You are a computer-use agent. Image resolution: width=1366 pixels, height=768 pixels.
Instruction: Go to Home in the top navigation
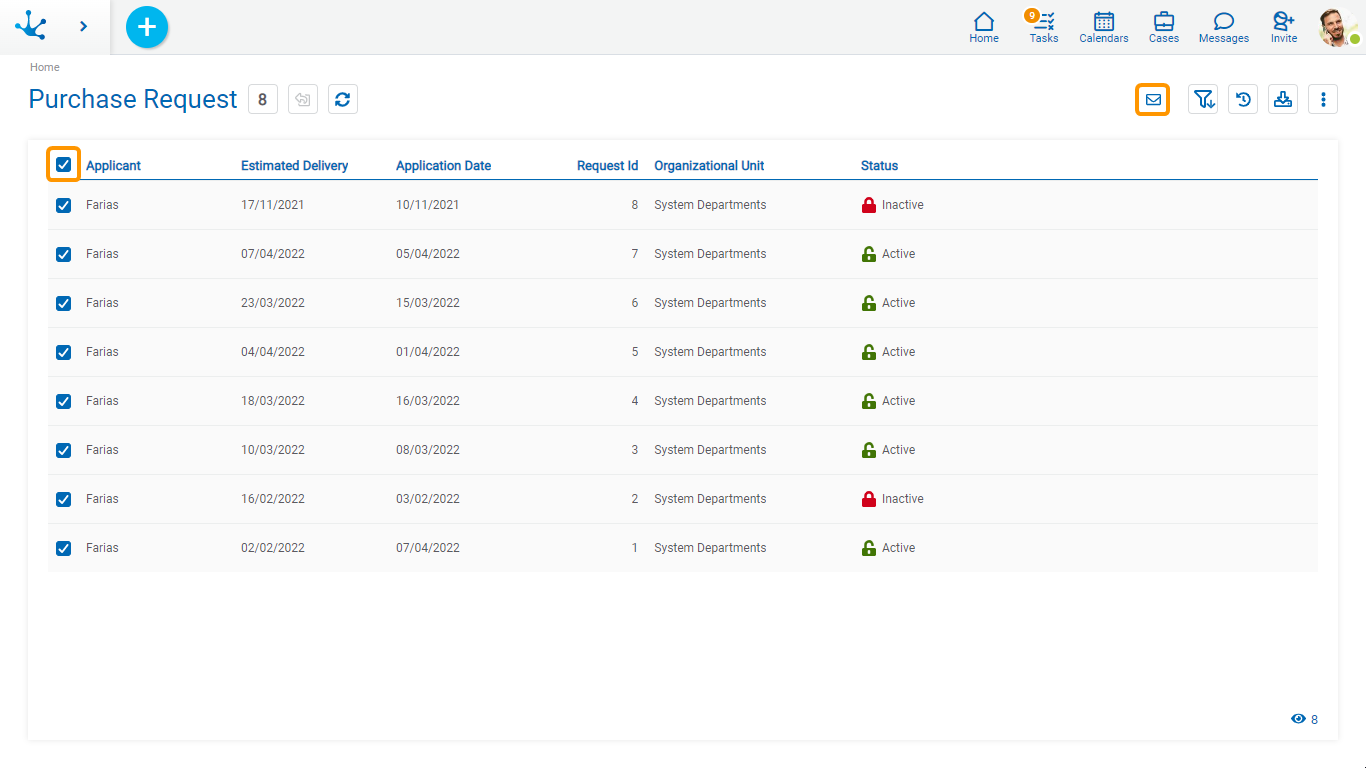[x=984, y=27]
